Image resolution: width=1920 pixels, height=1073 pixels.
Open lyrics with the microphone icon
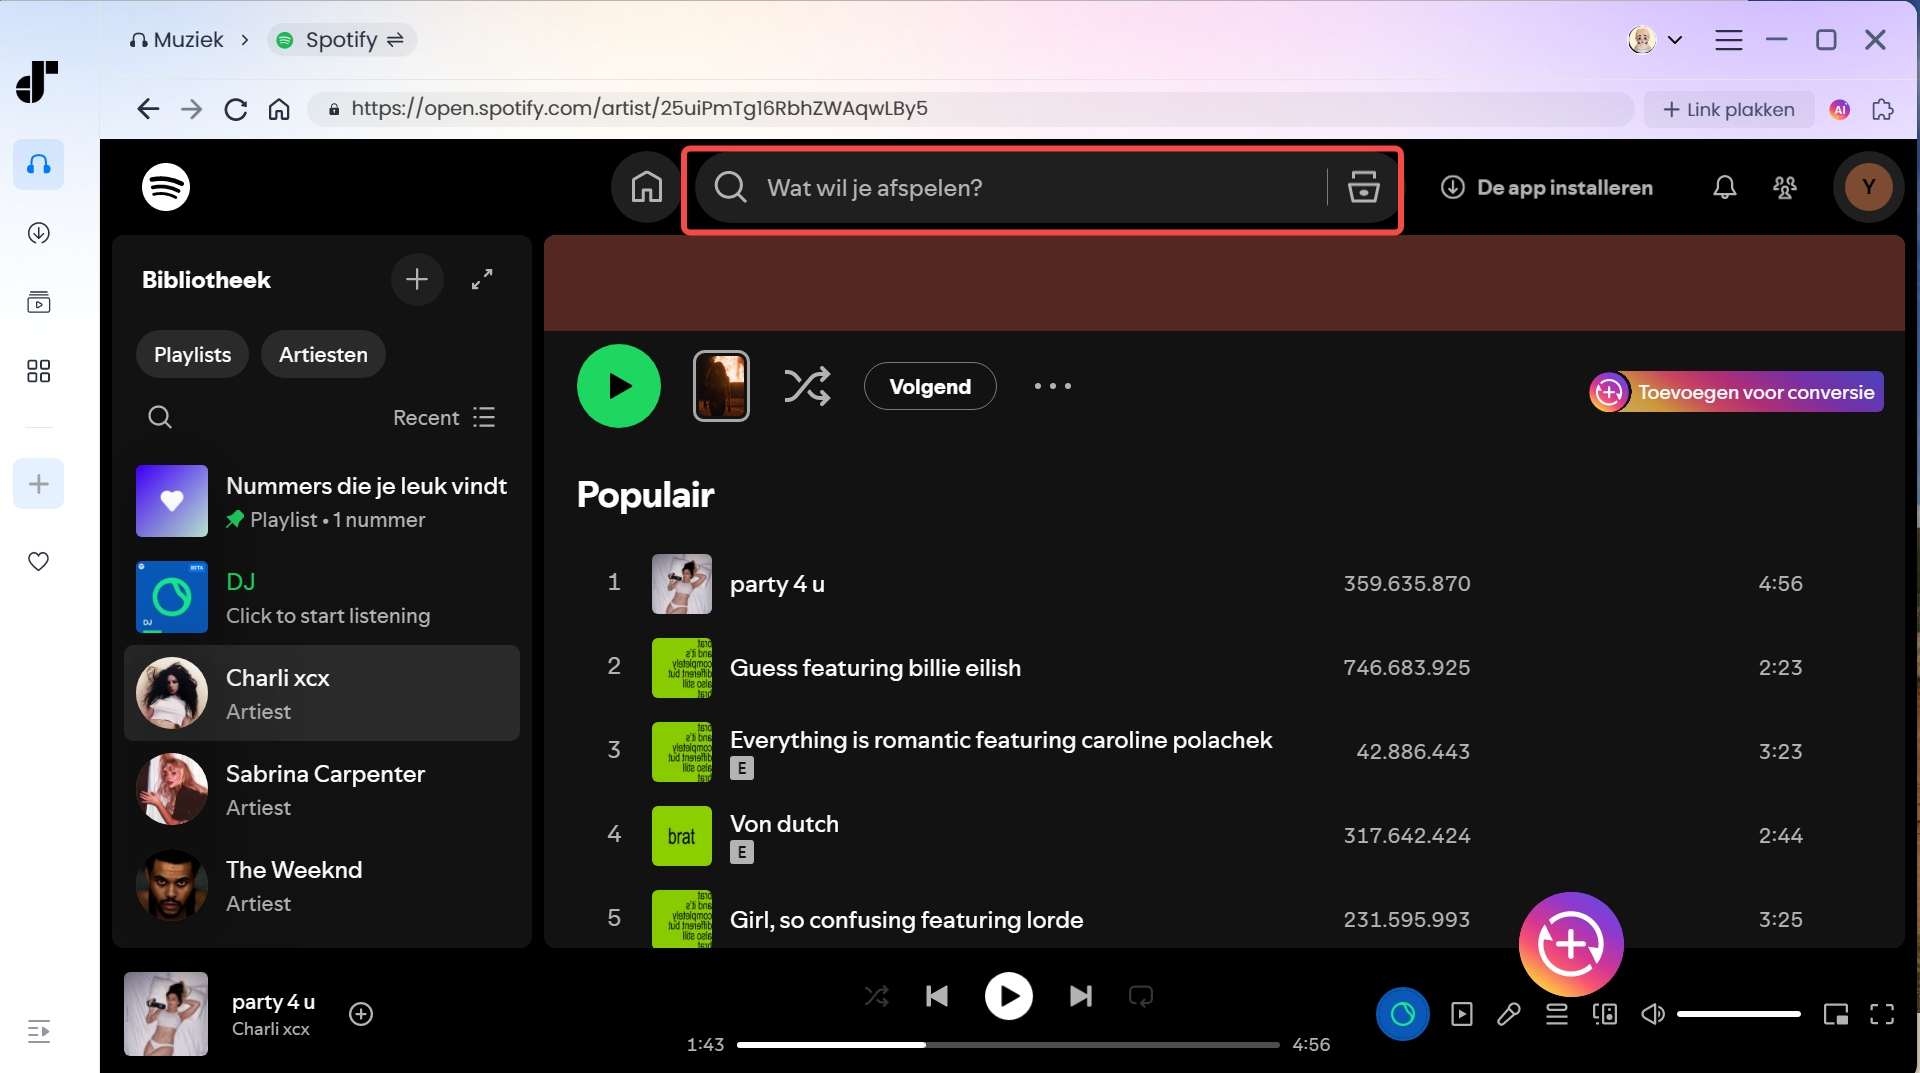1508,1013
